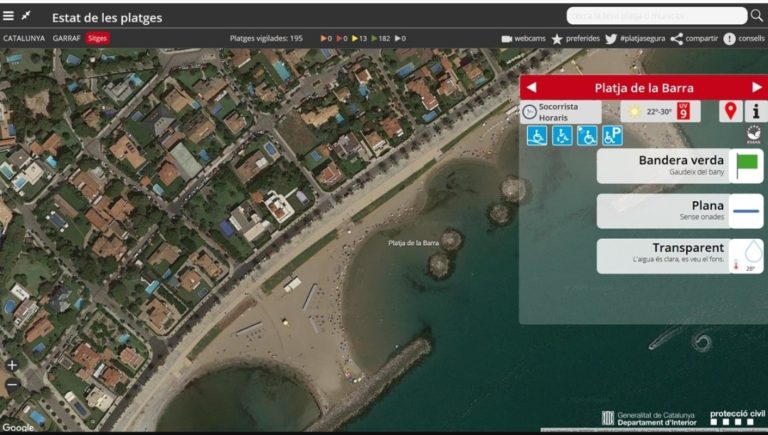768x435 pixels.
Task: Select GARRAF in the breadcrumb
Action: pos(67,38)
